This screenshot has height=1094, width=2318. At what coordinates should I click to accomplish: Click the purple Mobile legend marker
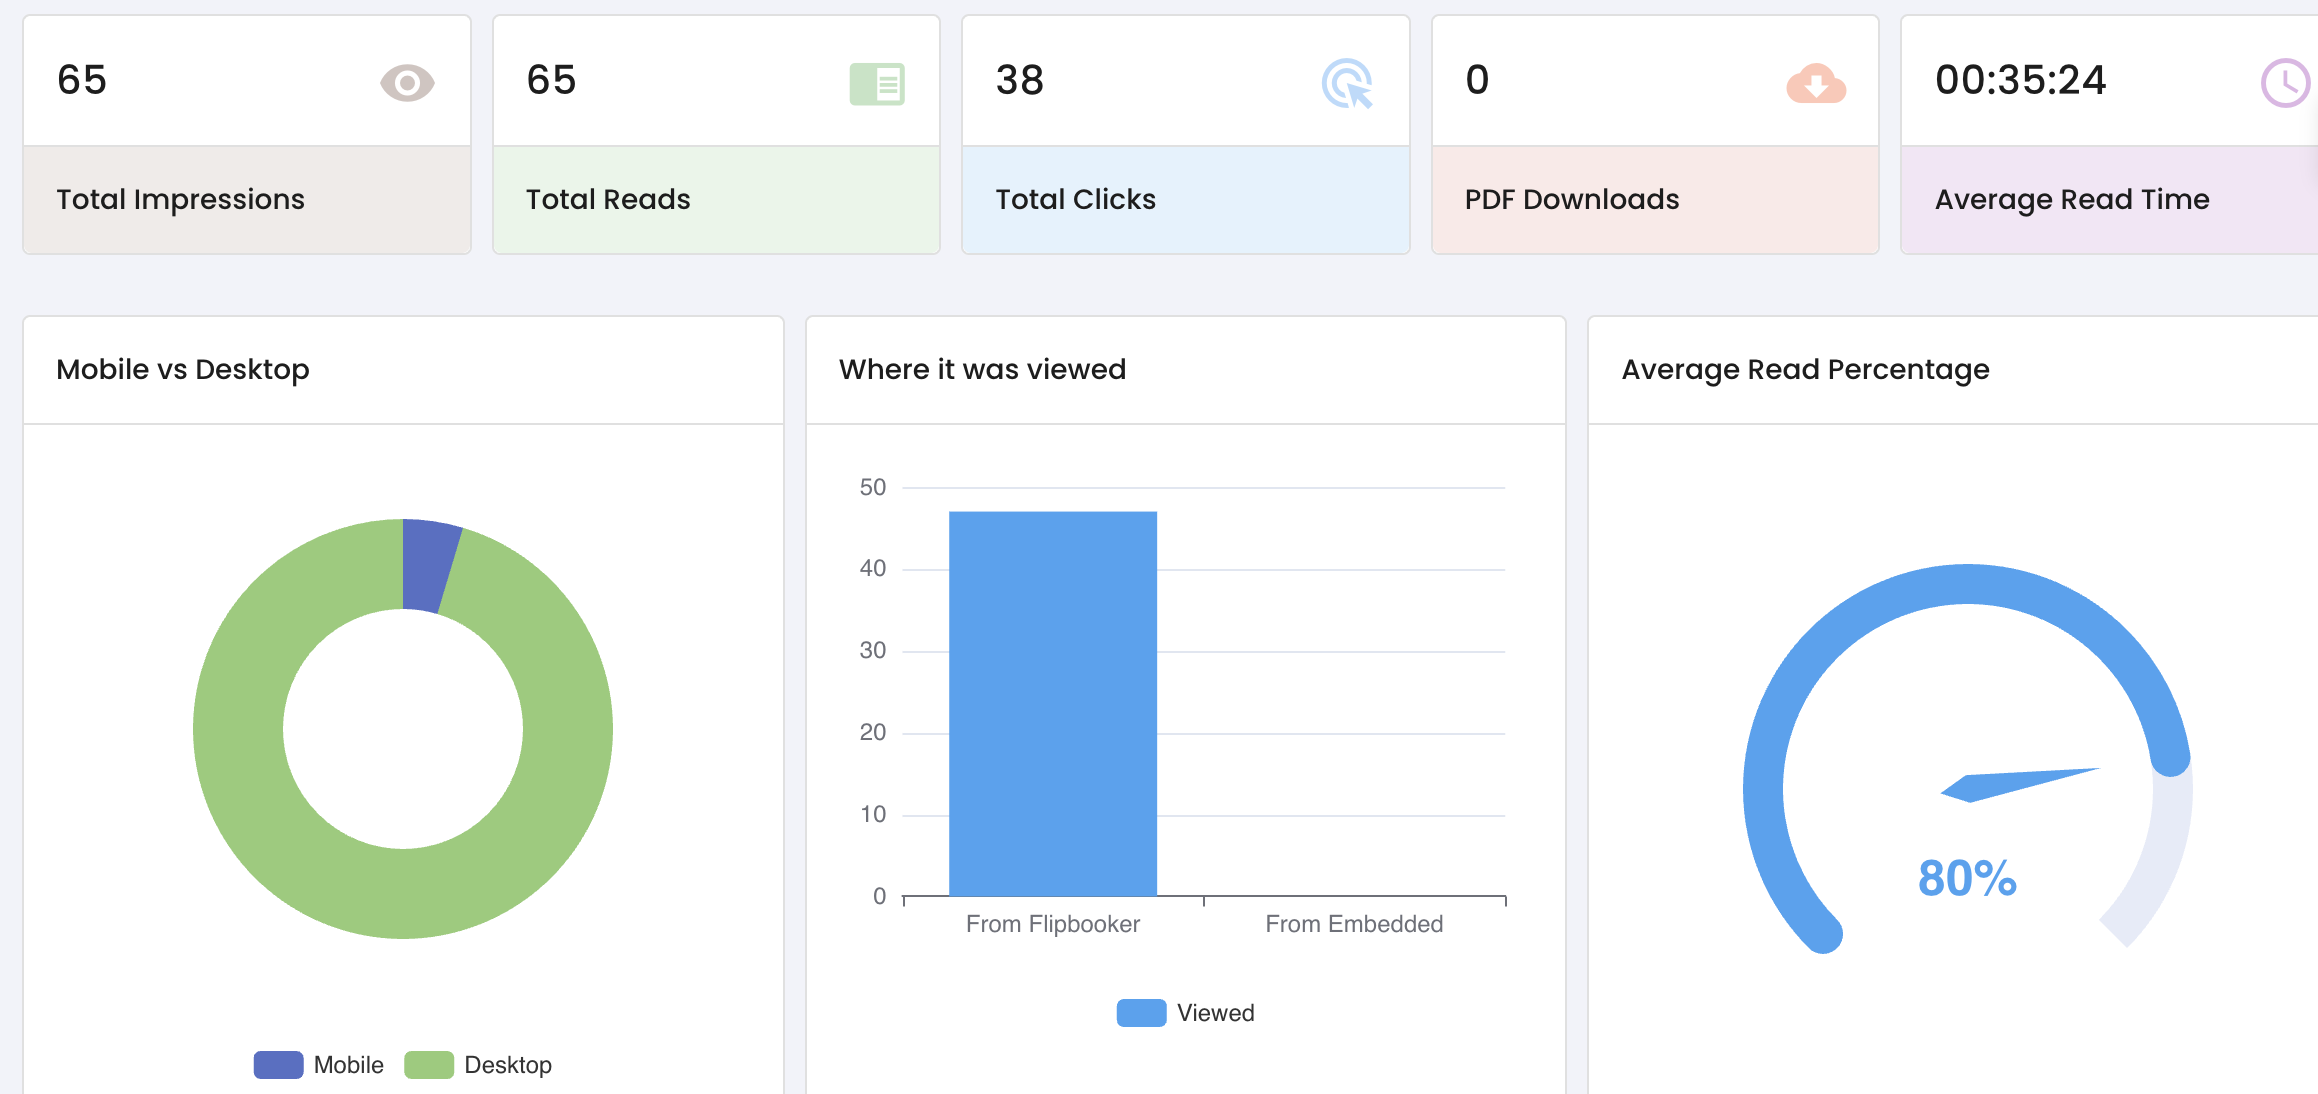[280, 1064]
